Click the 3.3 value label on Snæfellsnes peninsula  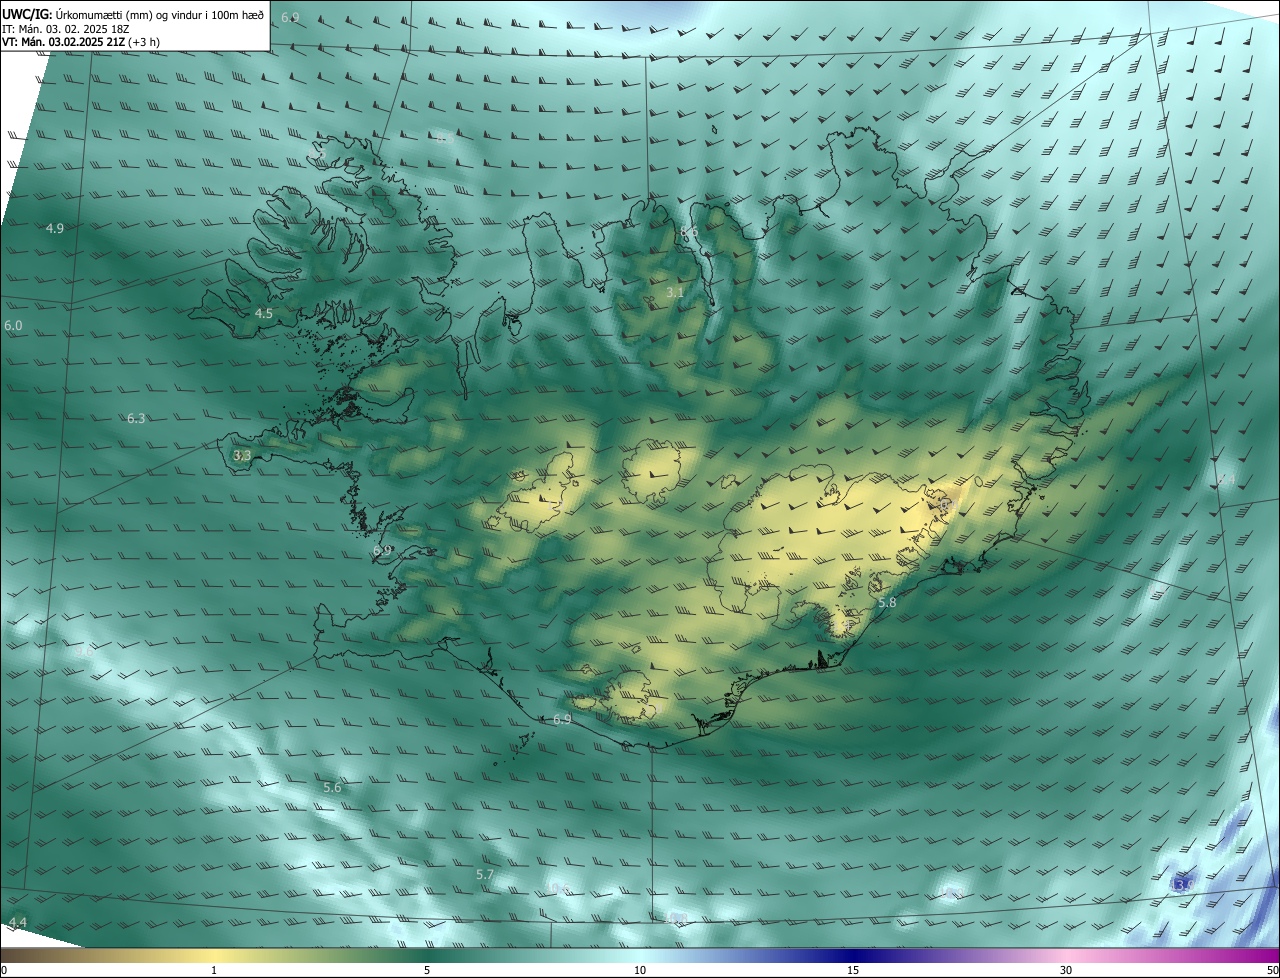tap(242, 455)
